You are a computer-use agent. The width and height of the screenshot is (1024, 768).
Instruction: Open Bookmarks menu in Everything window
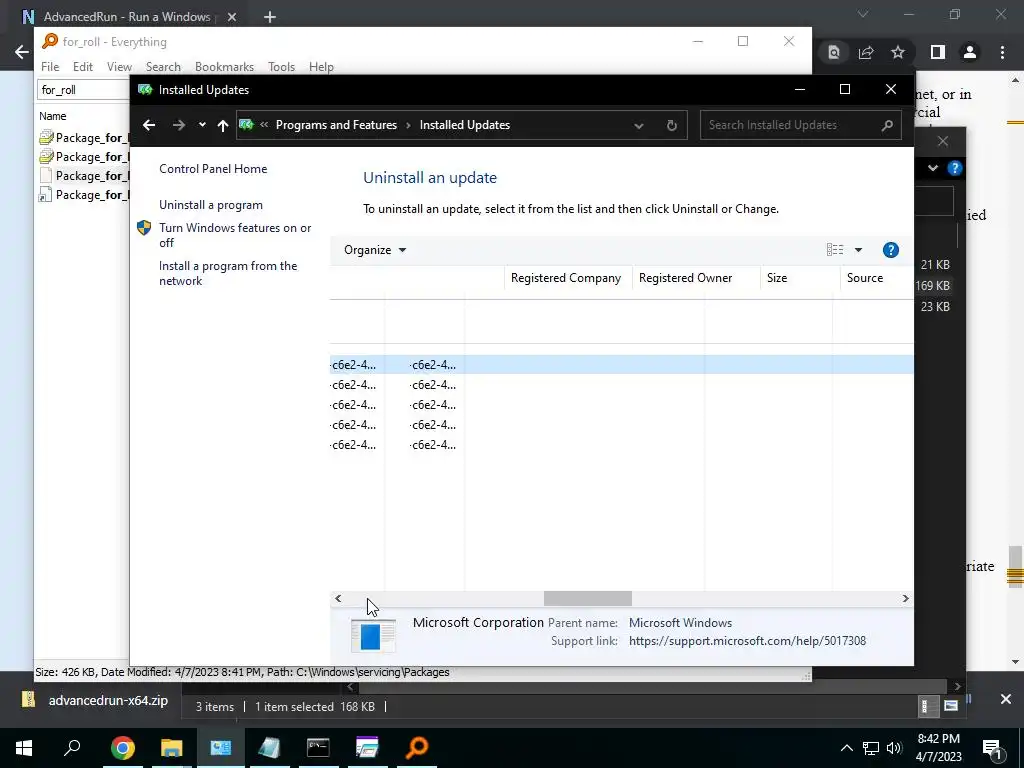click(x=224, y=67)
